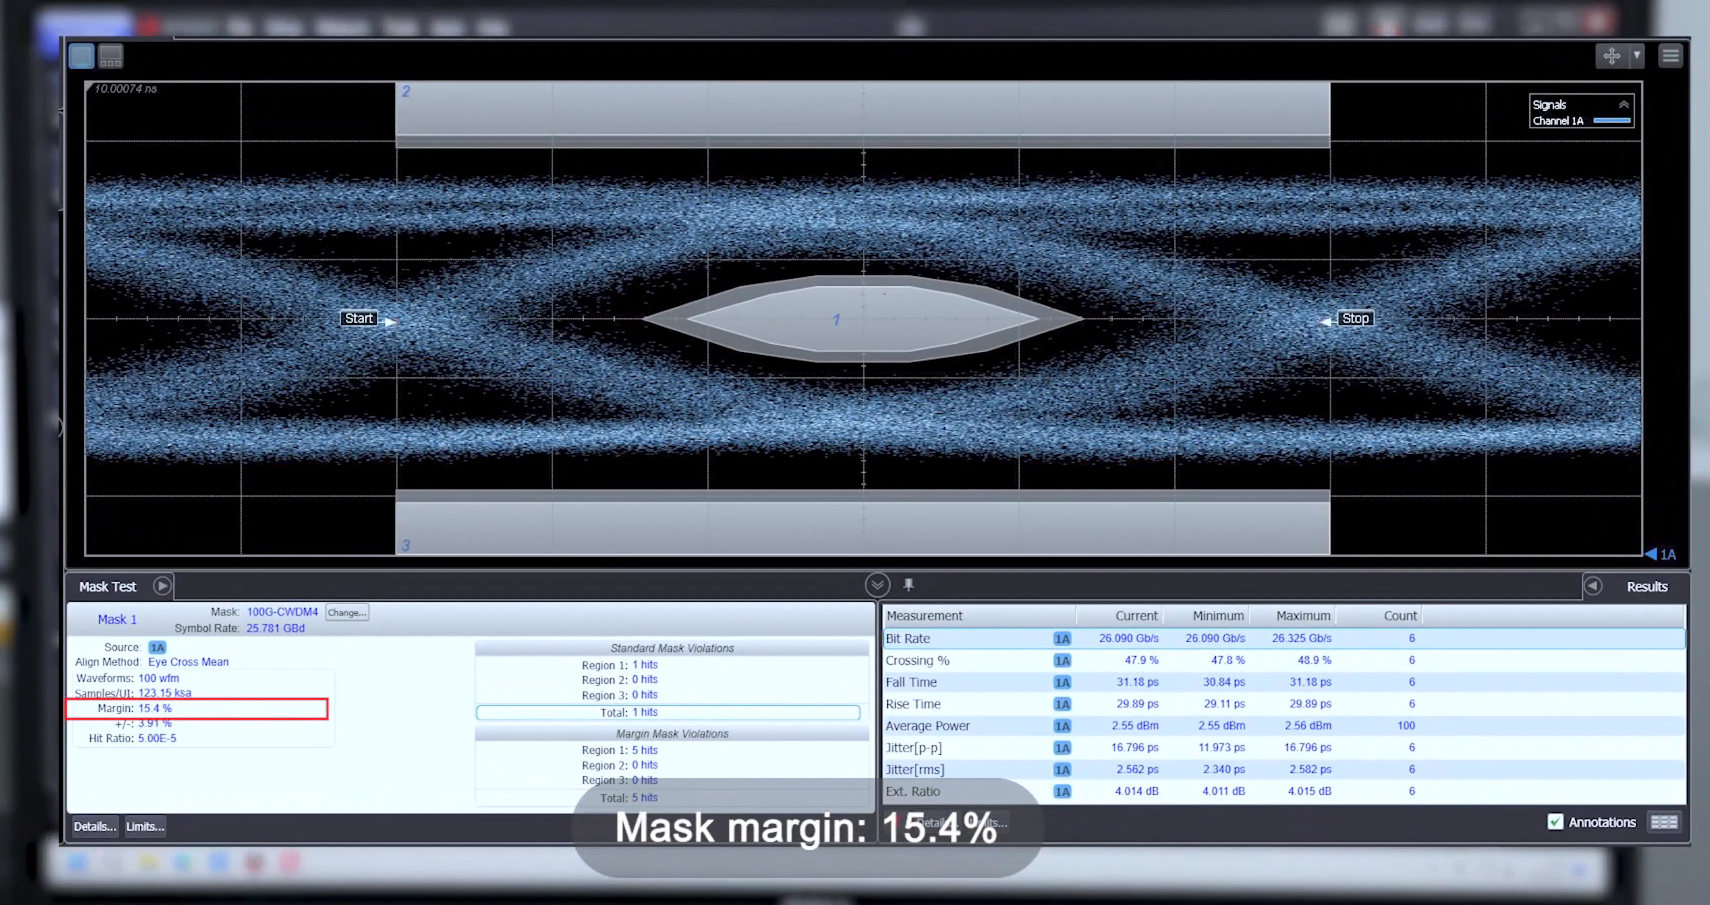Collapse the Signals legend with the chevron
The image size is (1710, 905).
click(x=1624, y=104)
